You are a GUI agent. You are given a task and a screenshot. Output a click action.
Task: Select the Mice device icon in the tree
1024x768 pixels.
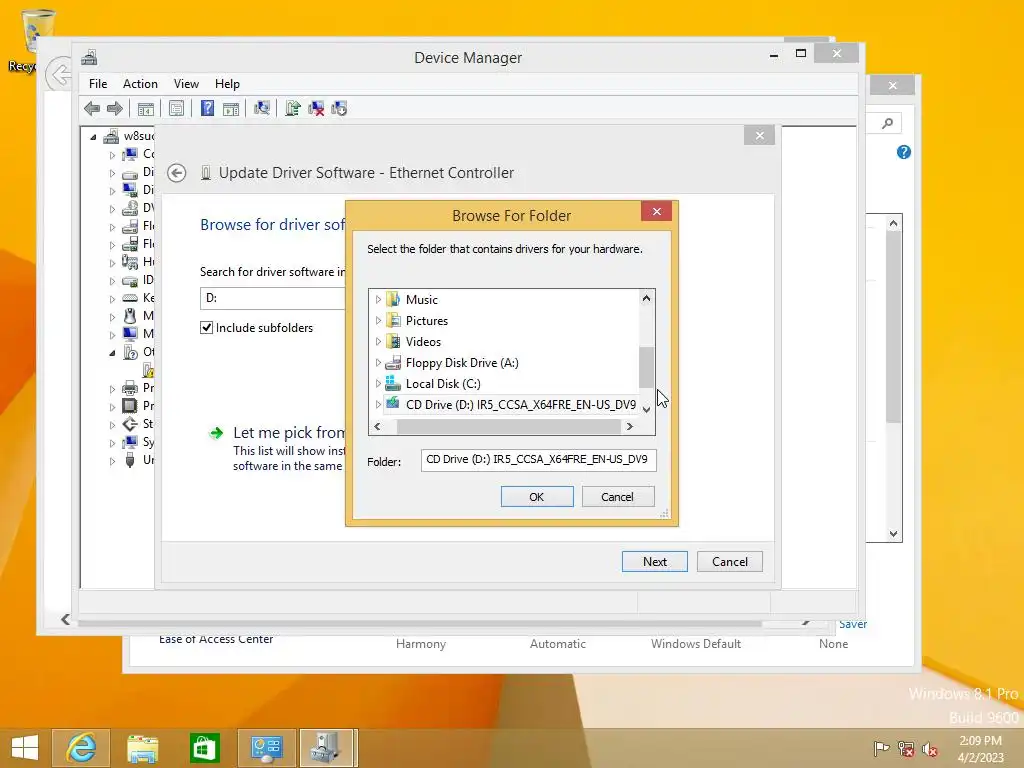pyautogui.click(x=130, y=316)
